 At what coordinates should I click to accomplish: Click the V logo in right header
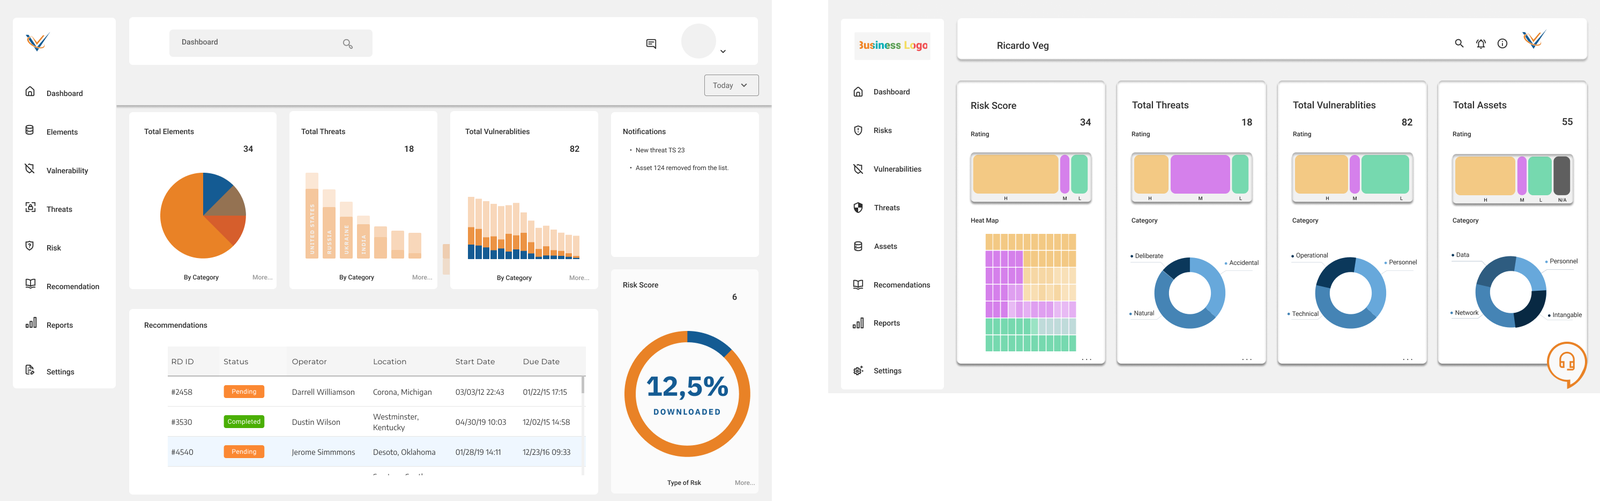[x=1534, y=40]
